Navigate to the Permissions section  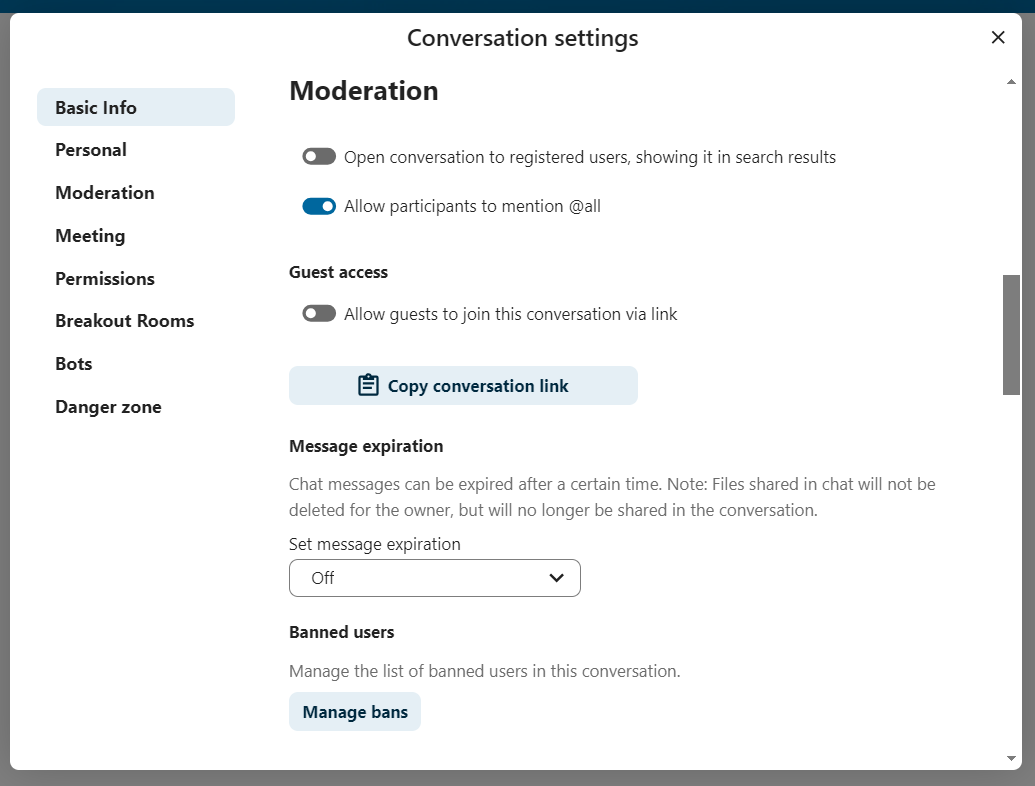click(x=105, y=279)
